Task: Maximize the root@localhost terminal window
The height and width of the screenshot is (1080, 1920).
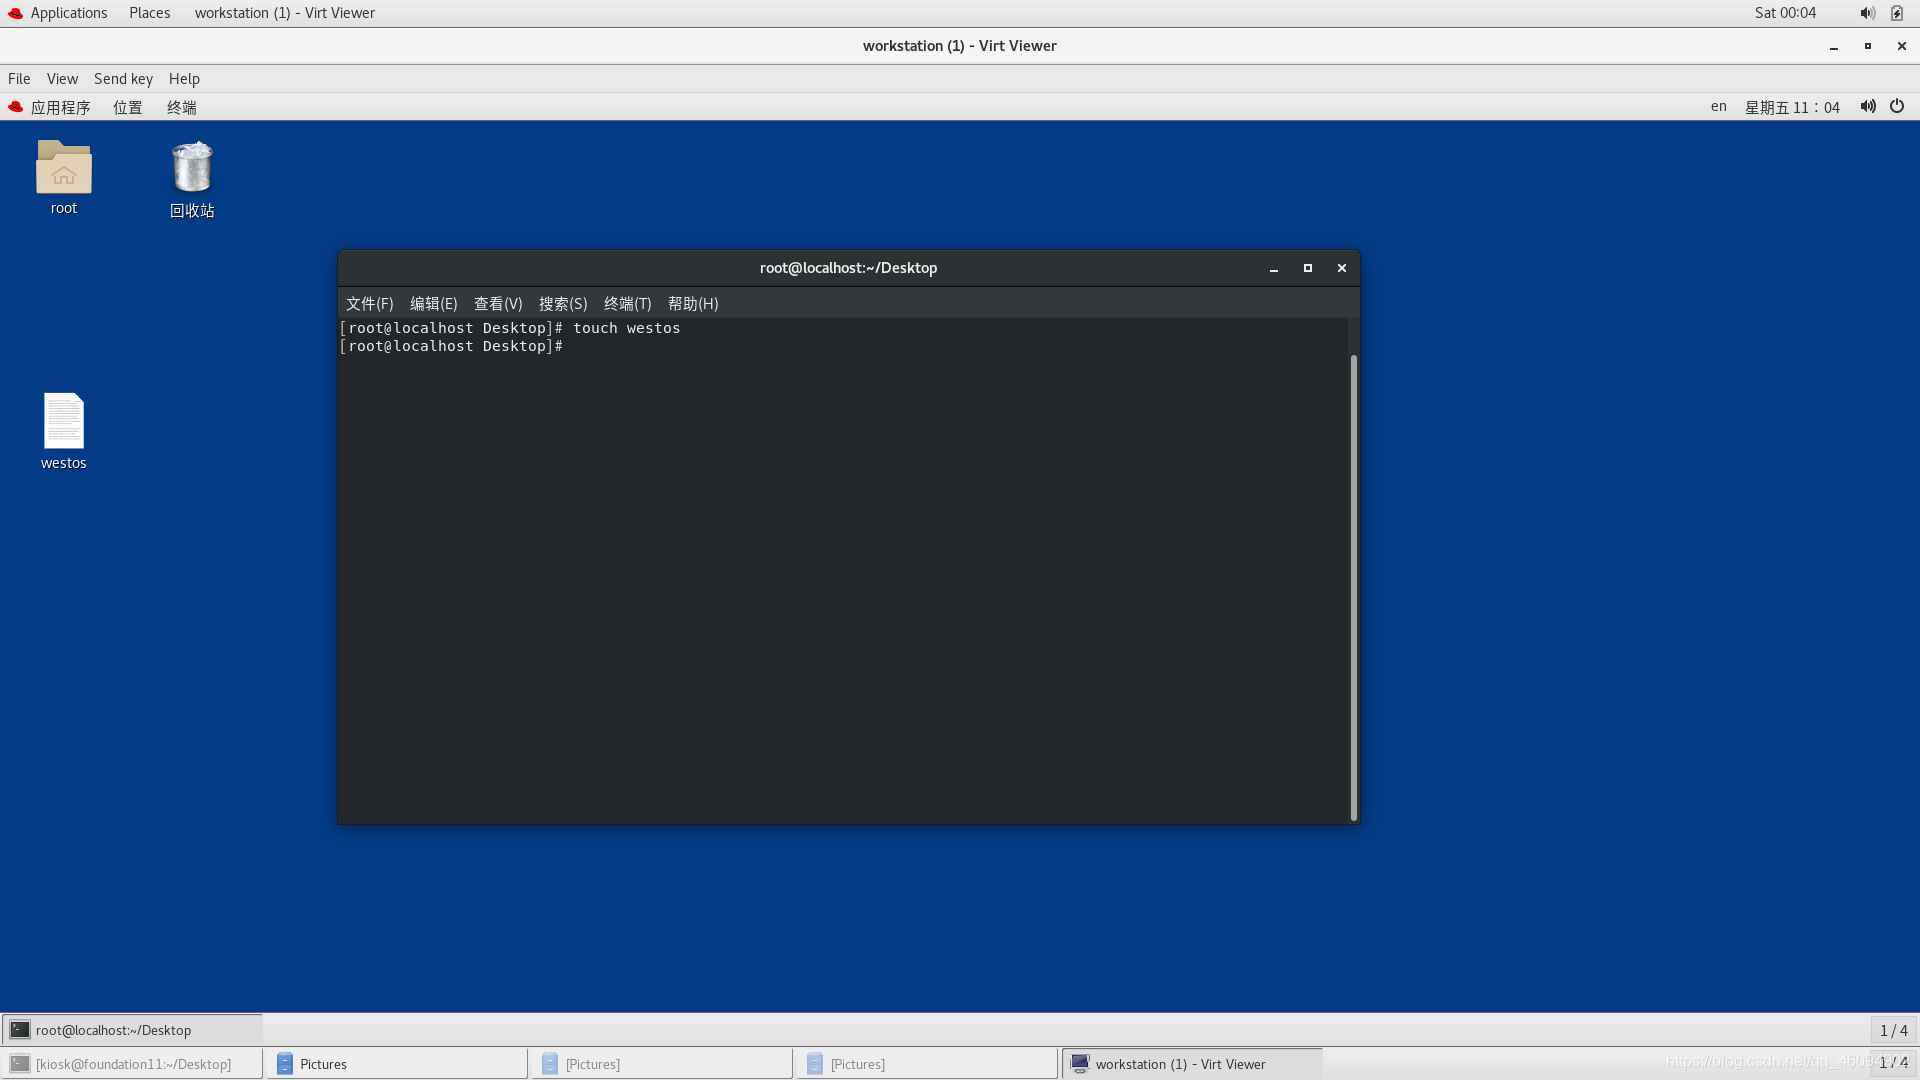Action: 1307,268
